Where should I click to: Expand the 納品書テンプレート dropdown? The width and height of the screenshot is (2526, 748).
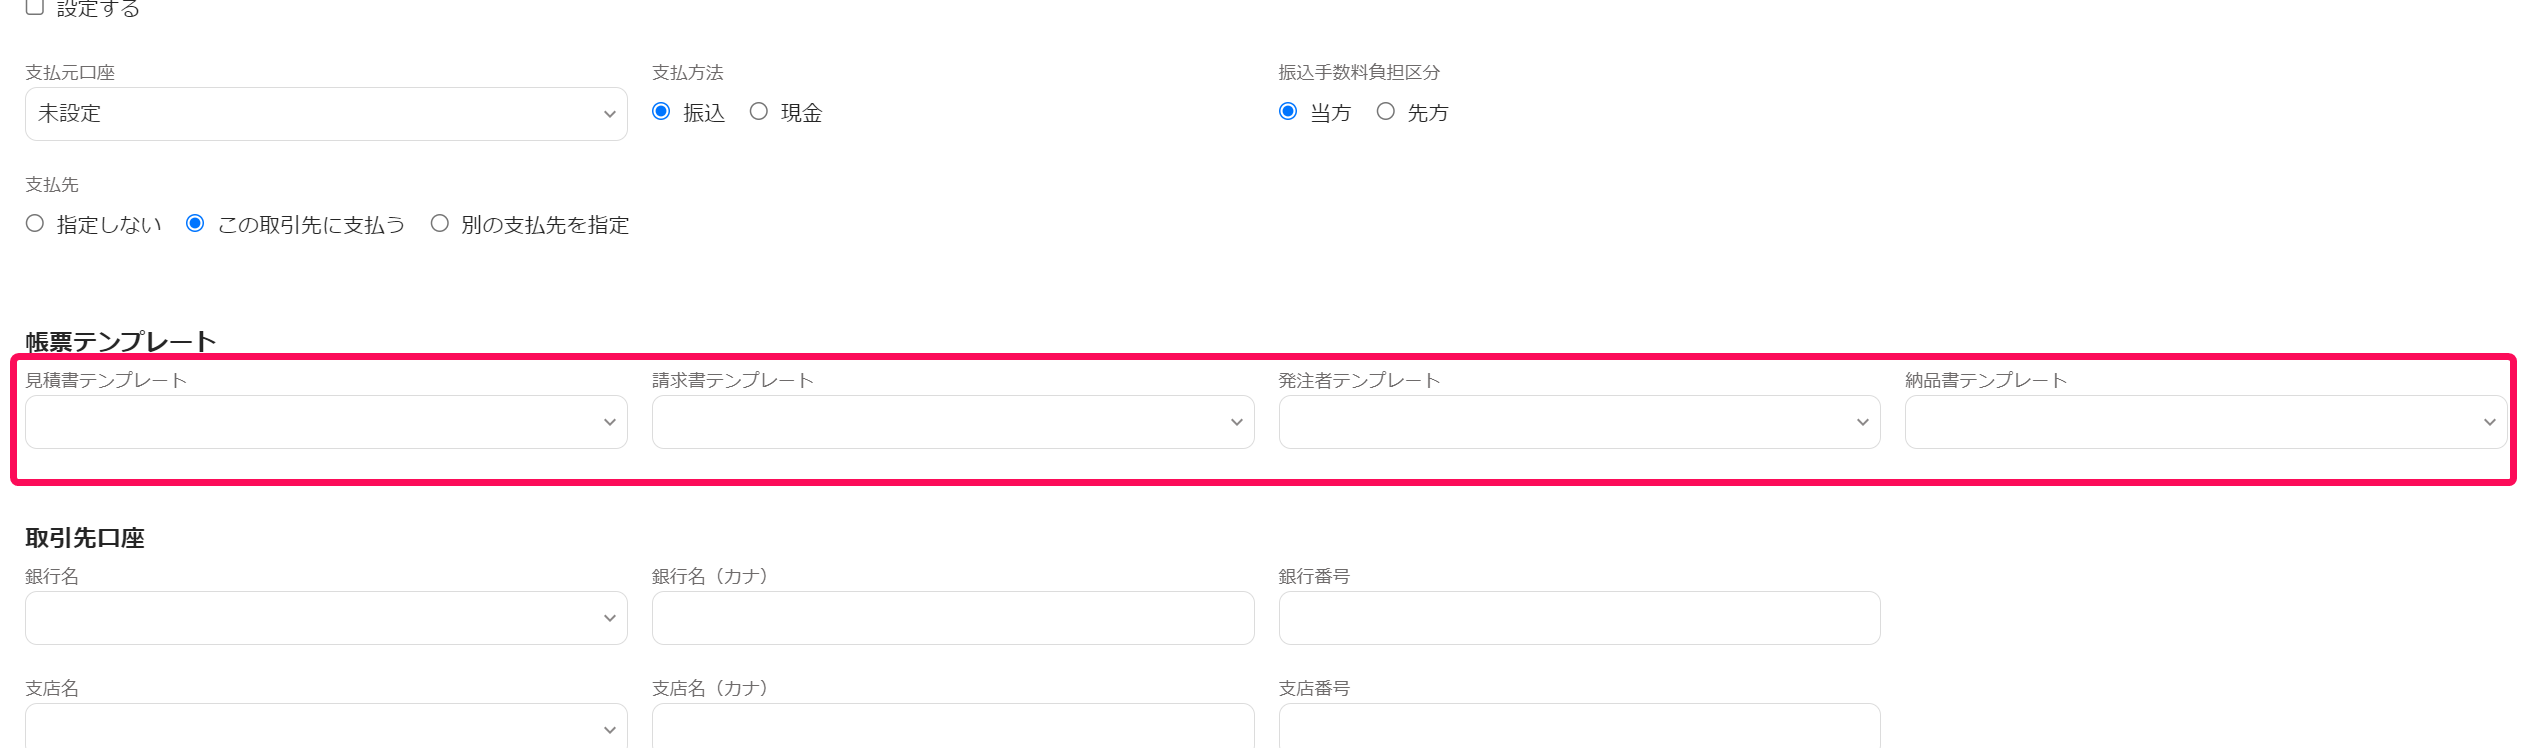click(x=2206, y=422)
